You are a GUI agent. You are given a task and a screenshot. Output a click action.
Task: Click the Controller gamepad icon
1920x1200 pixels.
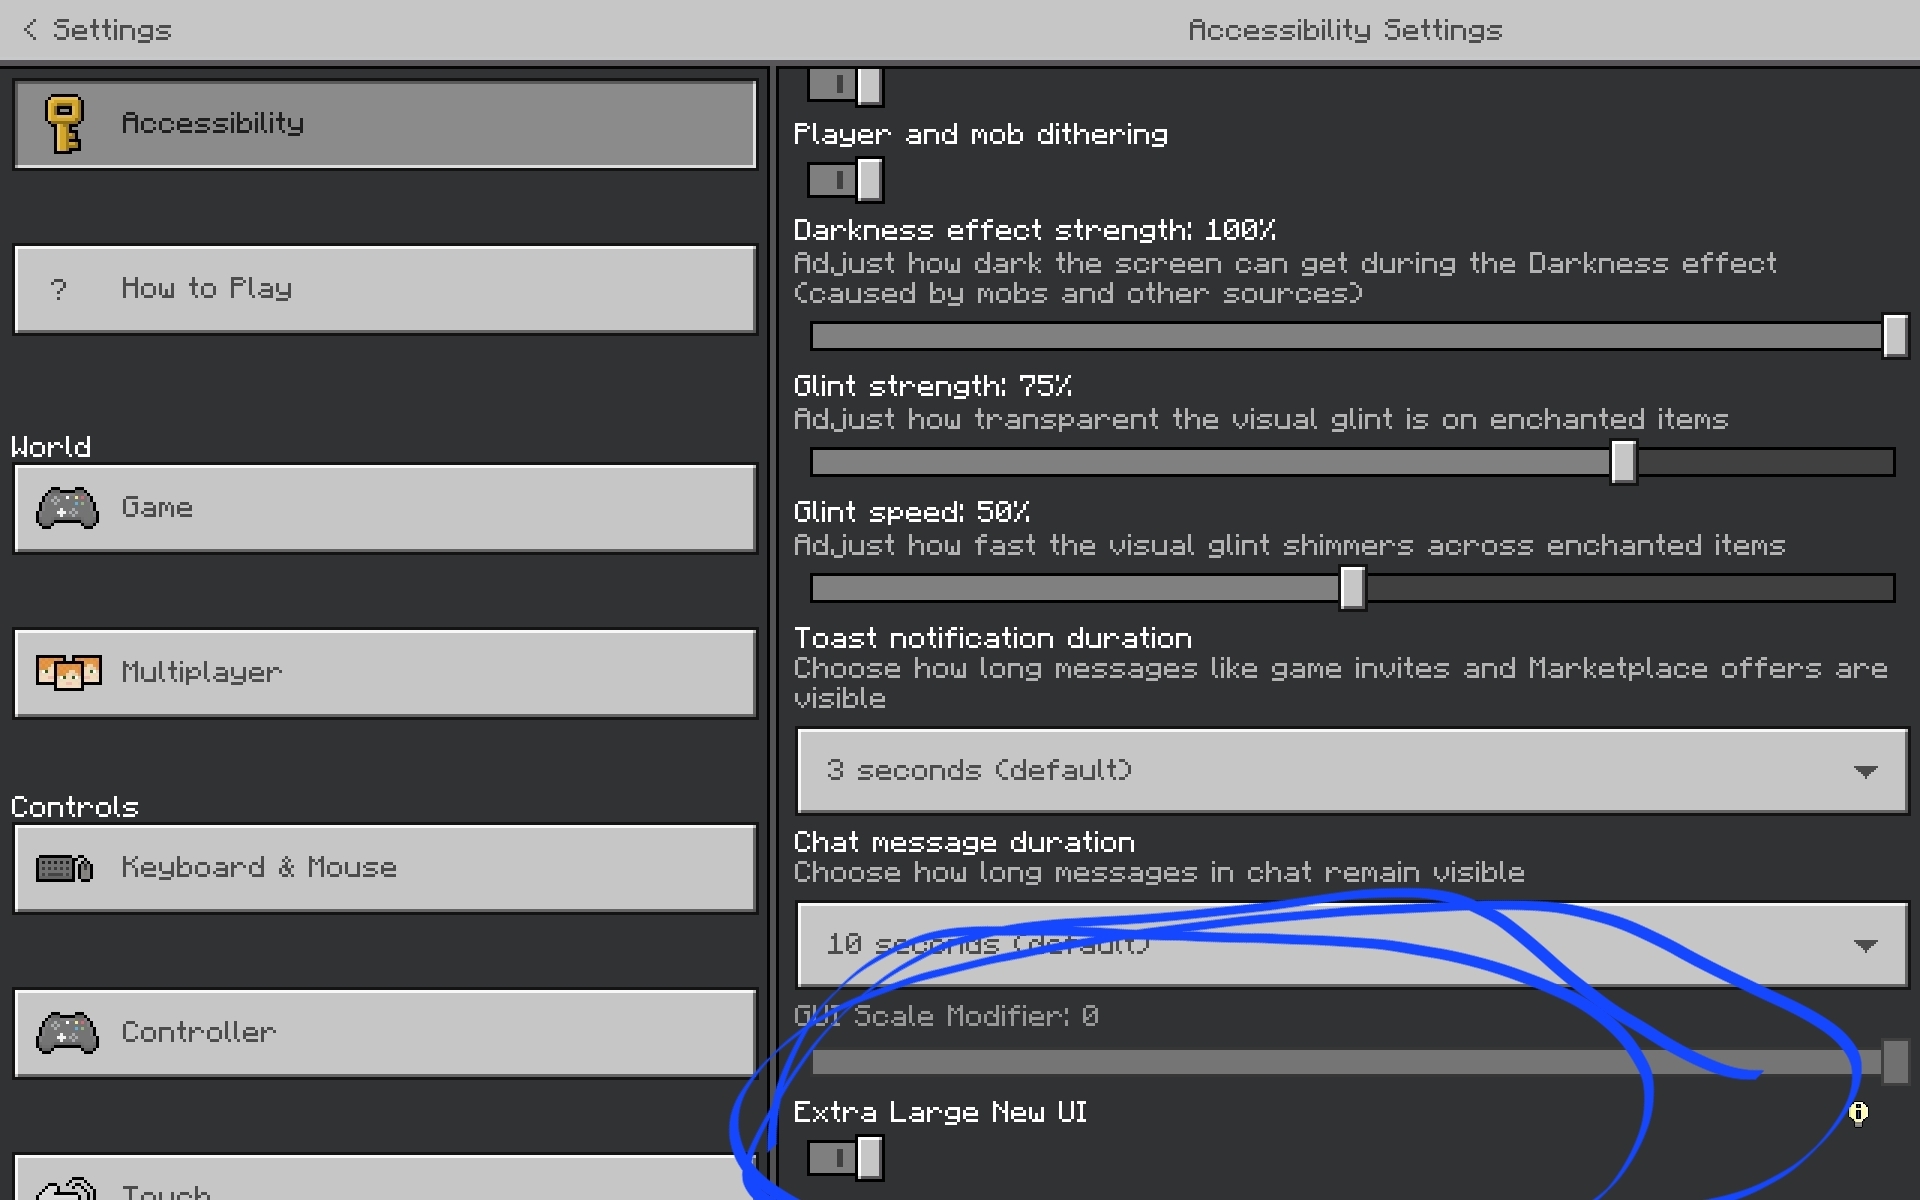click(67, 1033)
